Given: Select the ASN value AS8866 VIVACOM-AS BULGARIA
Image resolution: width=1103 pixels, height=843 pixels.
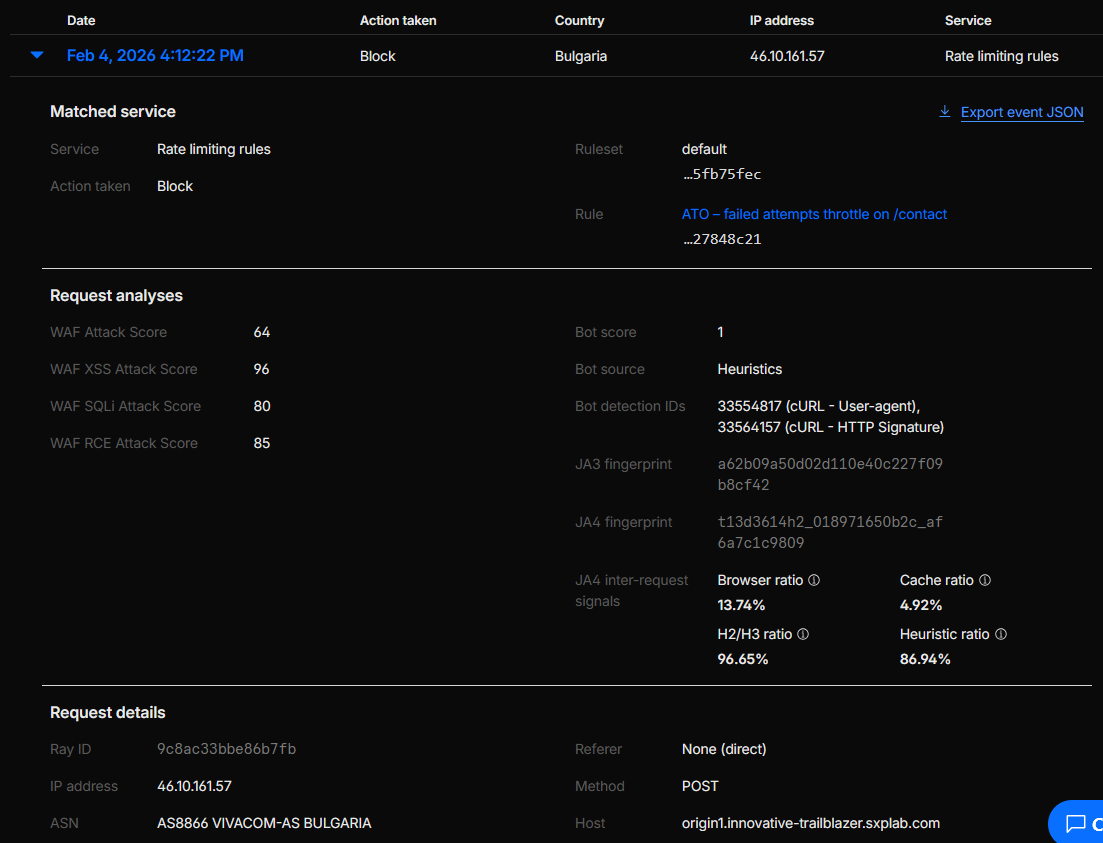Looking at the screenshot, I should 264,823.
